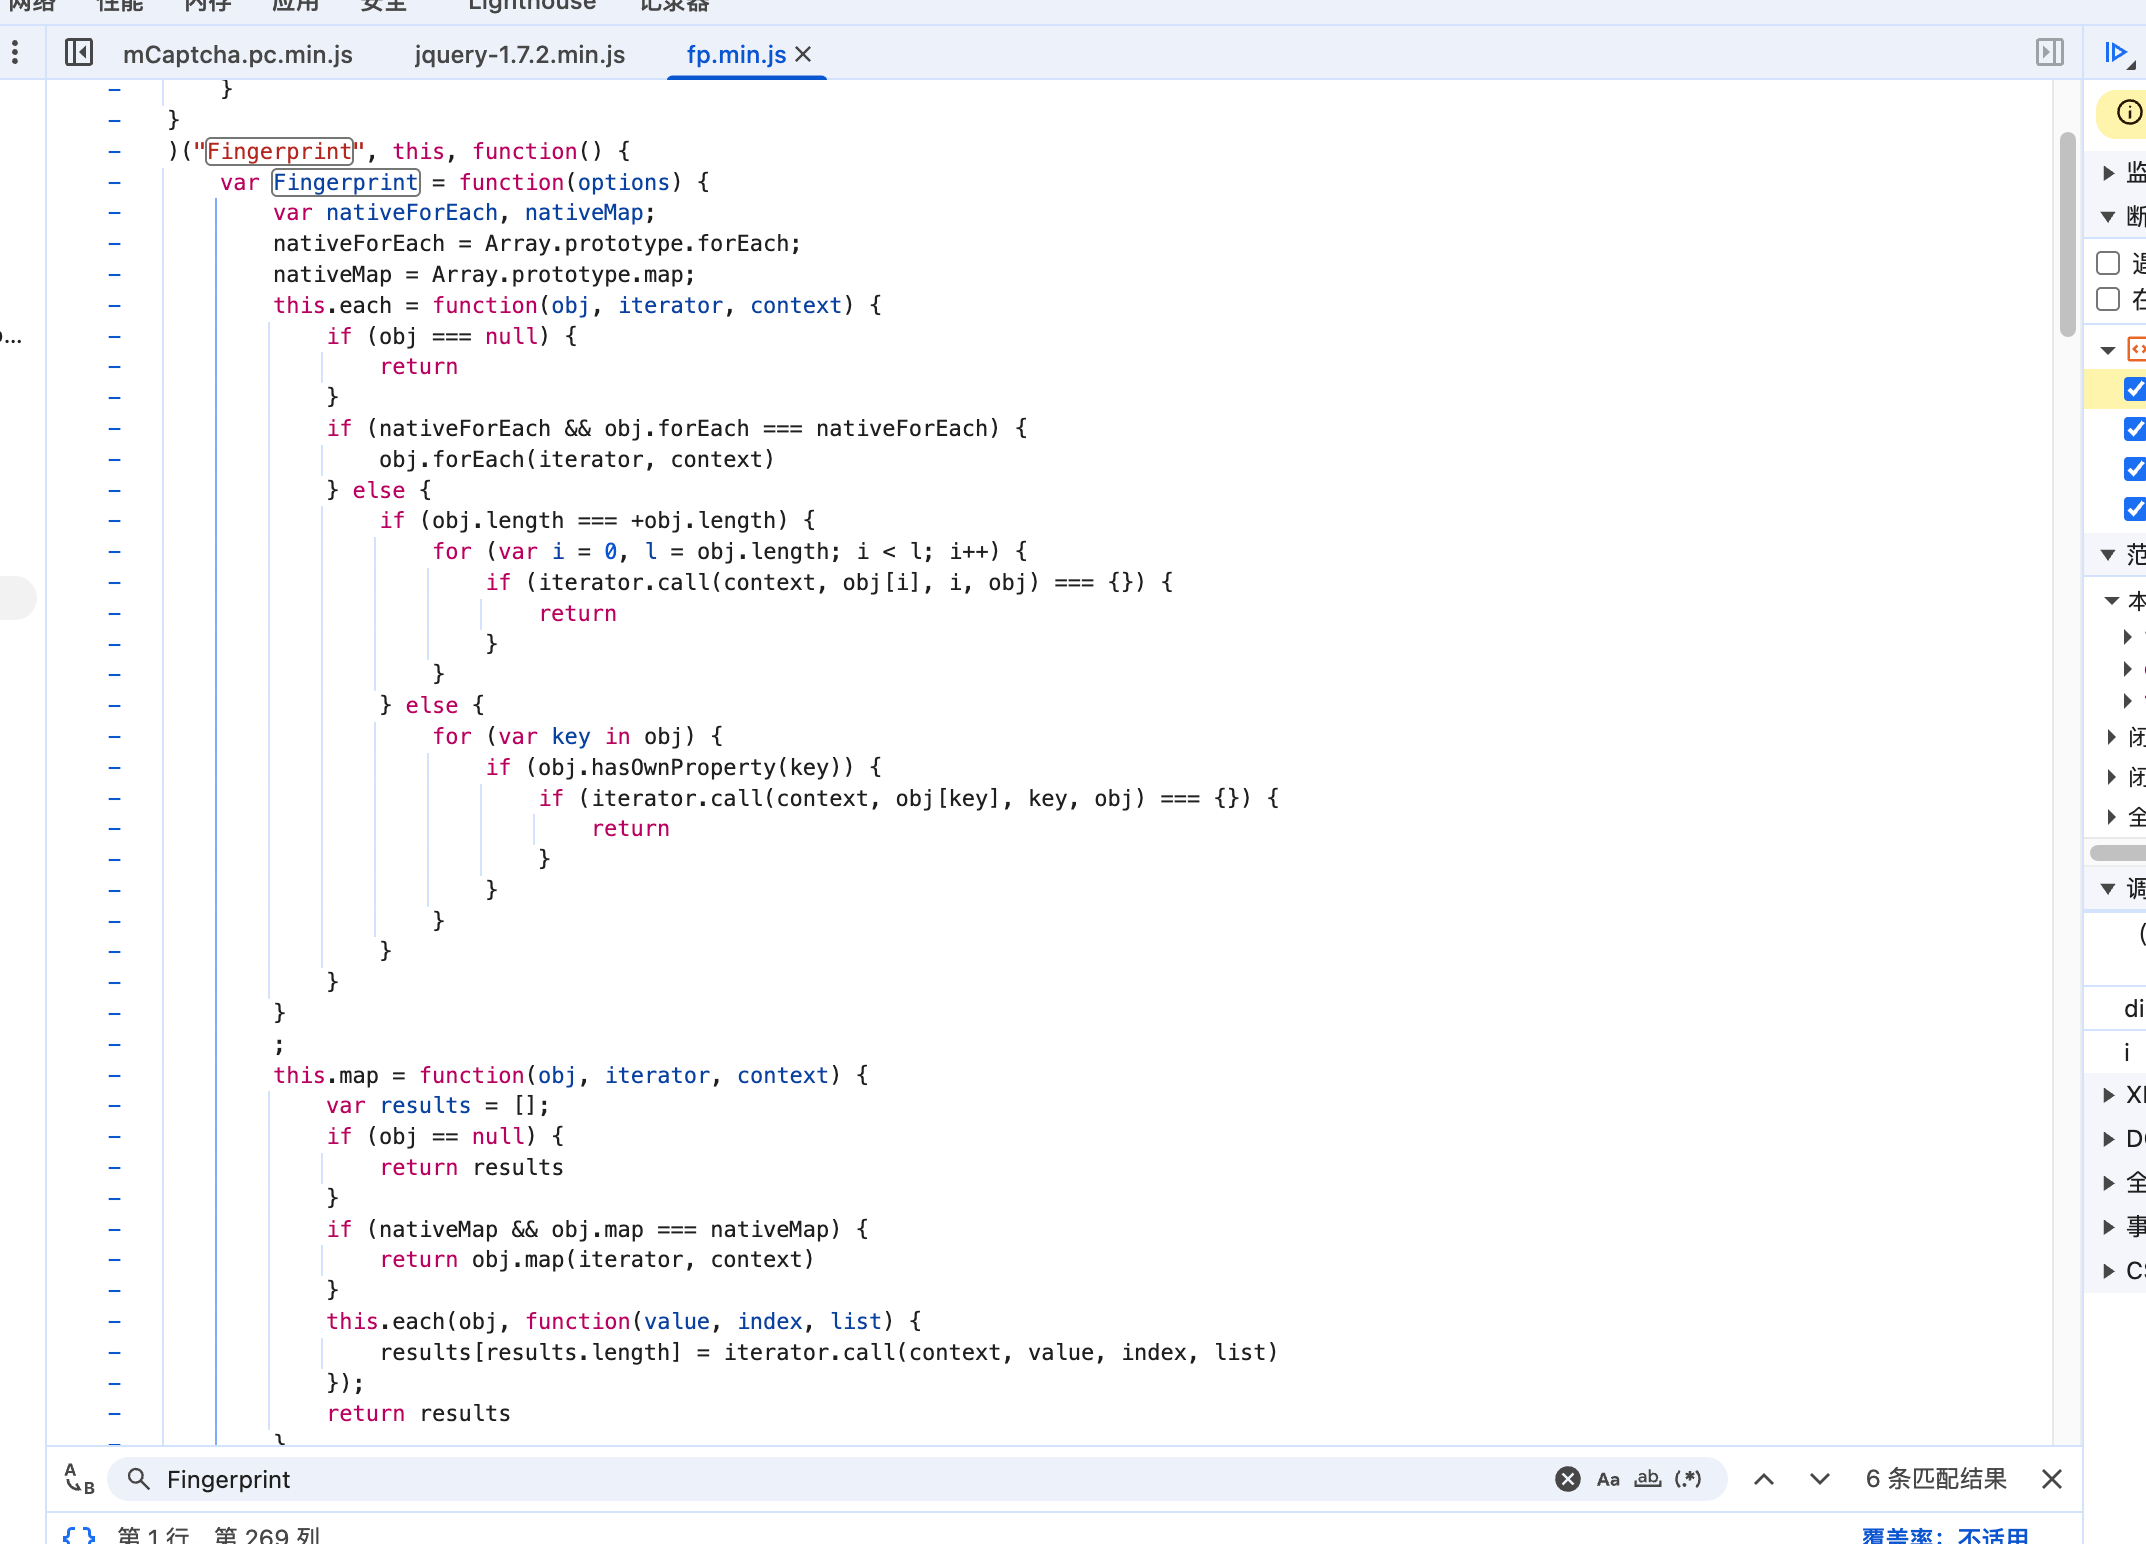
Task: Click the scope pane horizontal scrollbar
Action: (x=2118, y=853)
